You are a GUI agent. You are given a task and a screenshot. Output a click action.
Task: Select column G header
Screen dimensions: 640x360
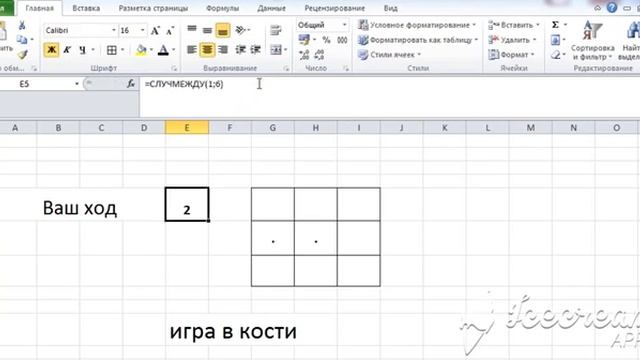[273, 128]
